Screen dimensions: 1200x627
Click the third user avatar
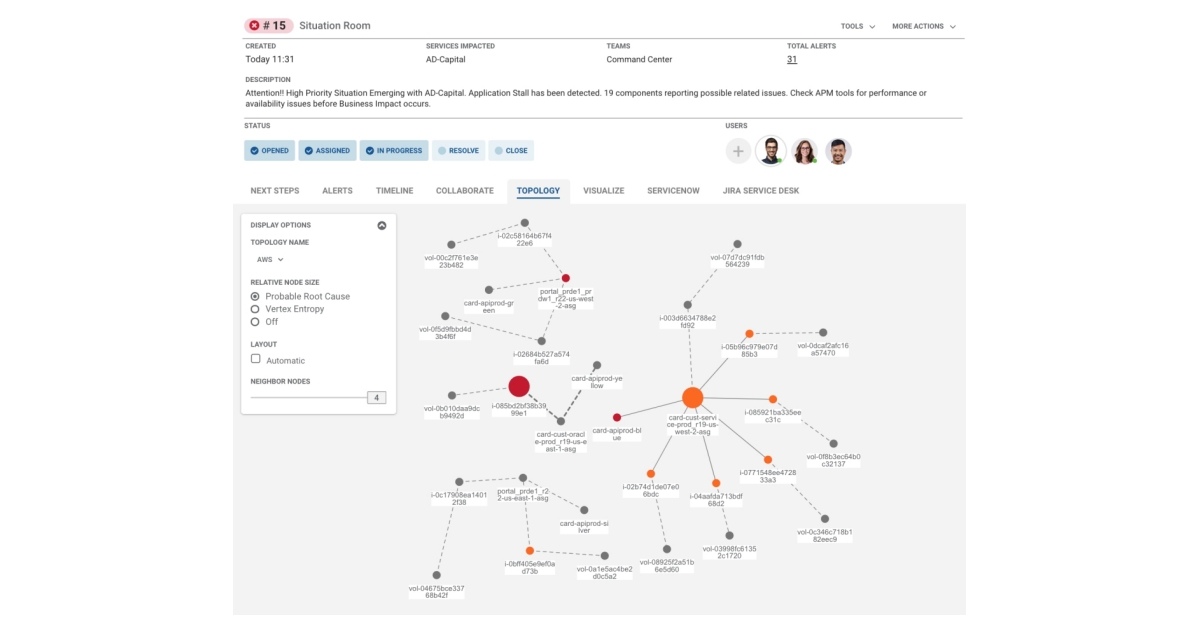point(836,151)
